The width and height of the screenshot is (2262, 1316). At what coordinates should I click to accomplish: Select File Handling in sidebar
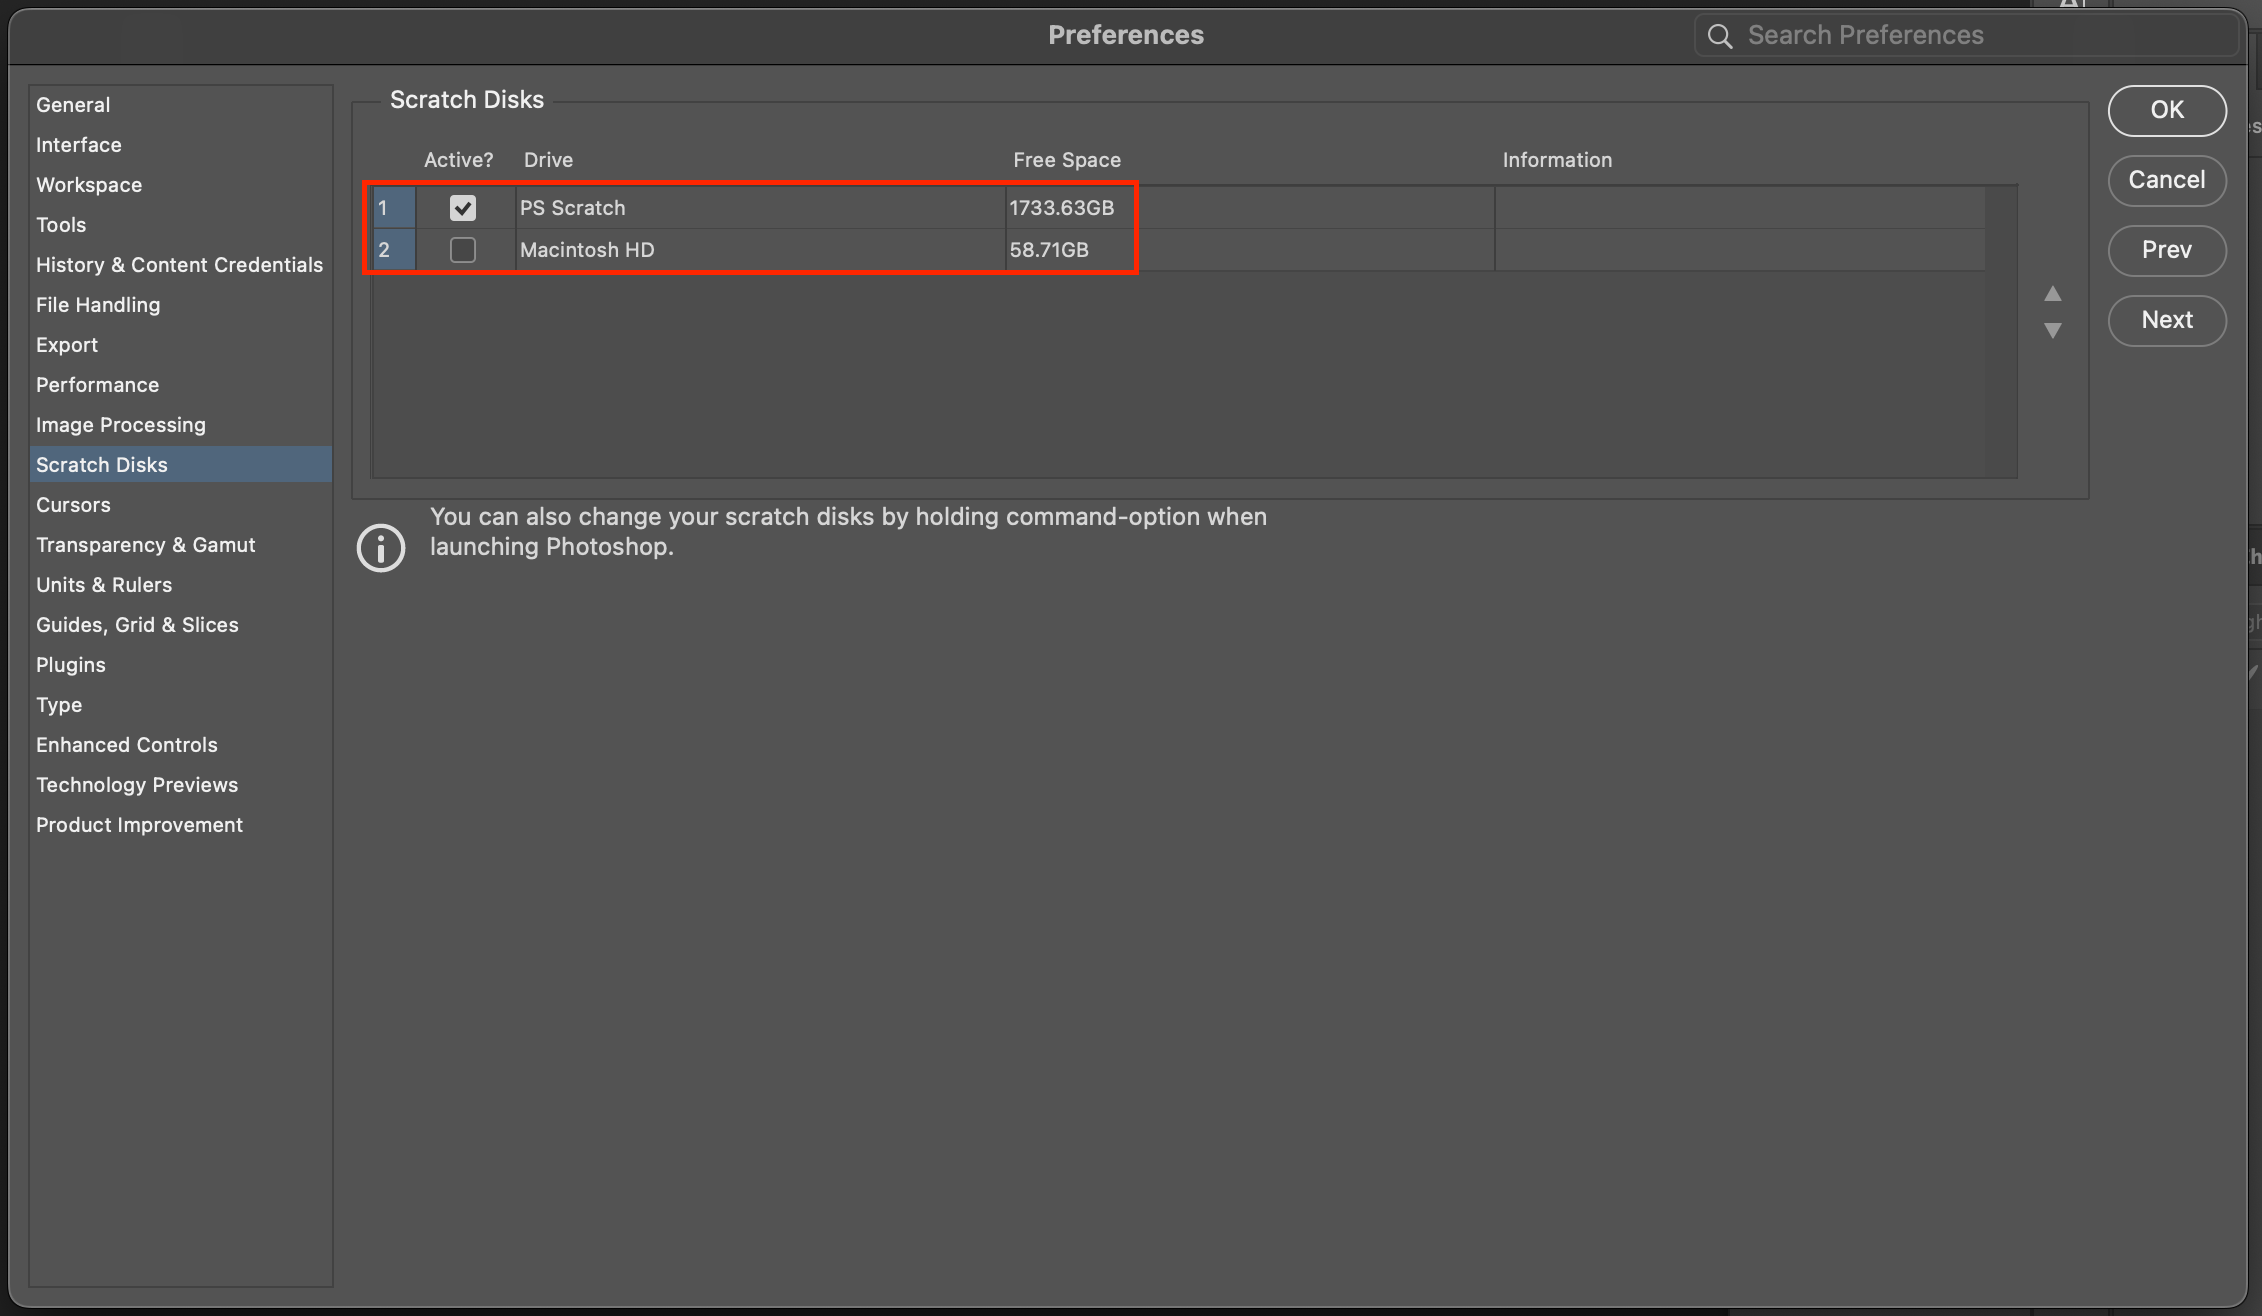[98, 305]
